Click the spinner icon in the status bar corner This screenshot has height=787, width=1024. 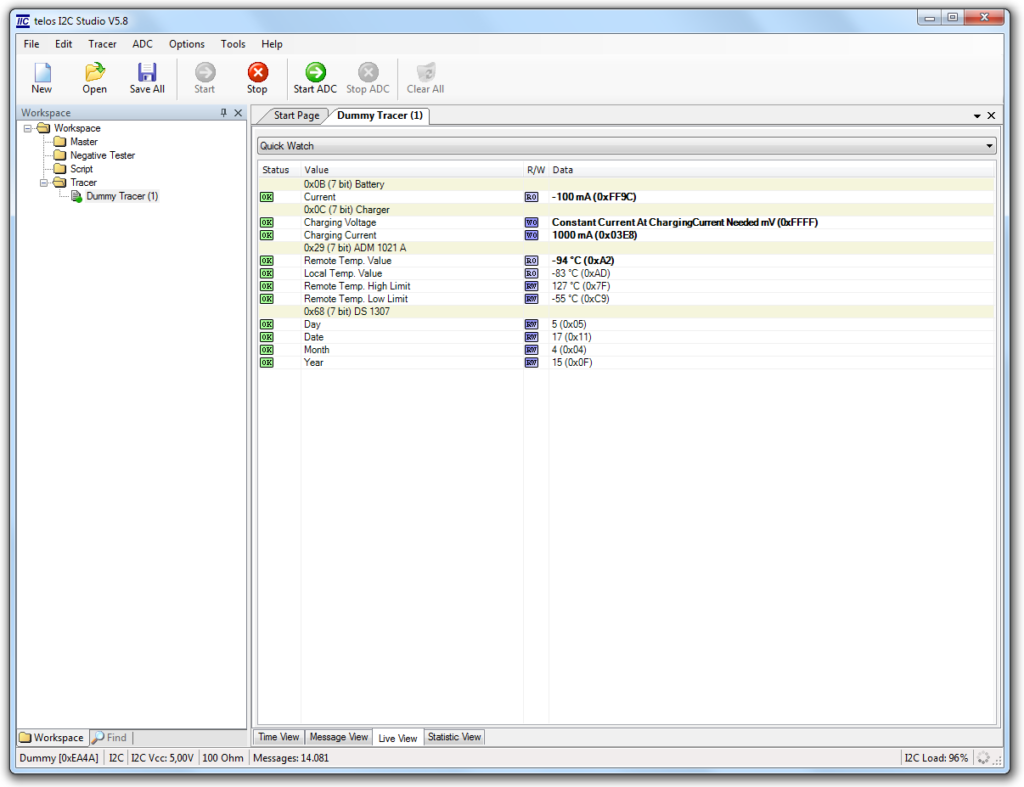984,758
